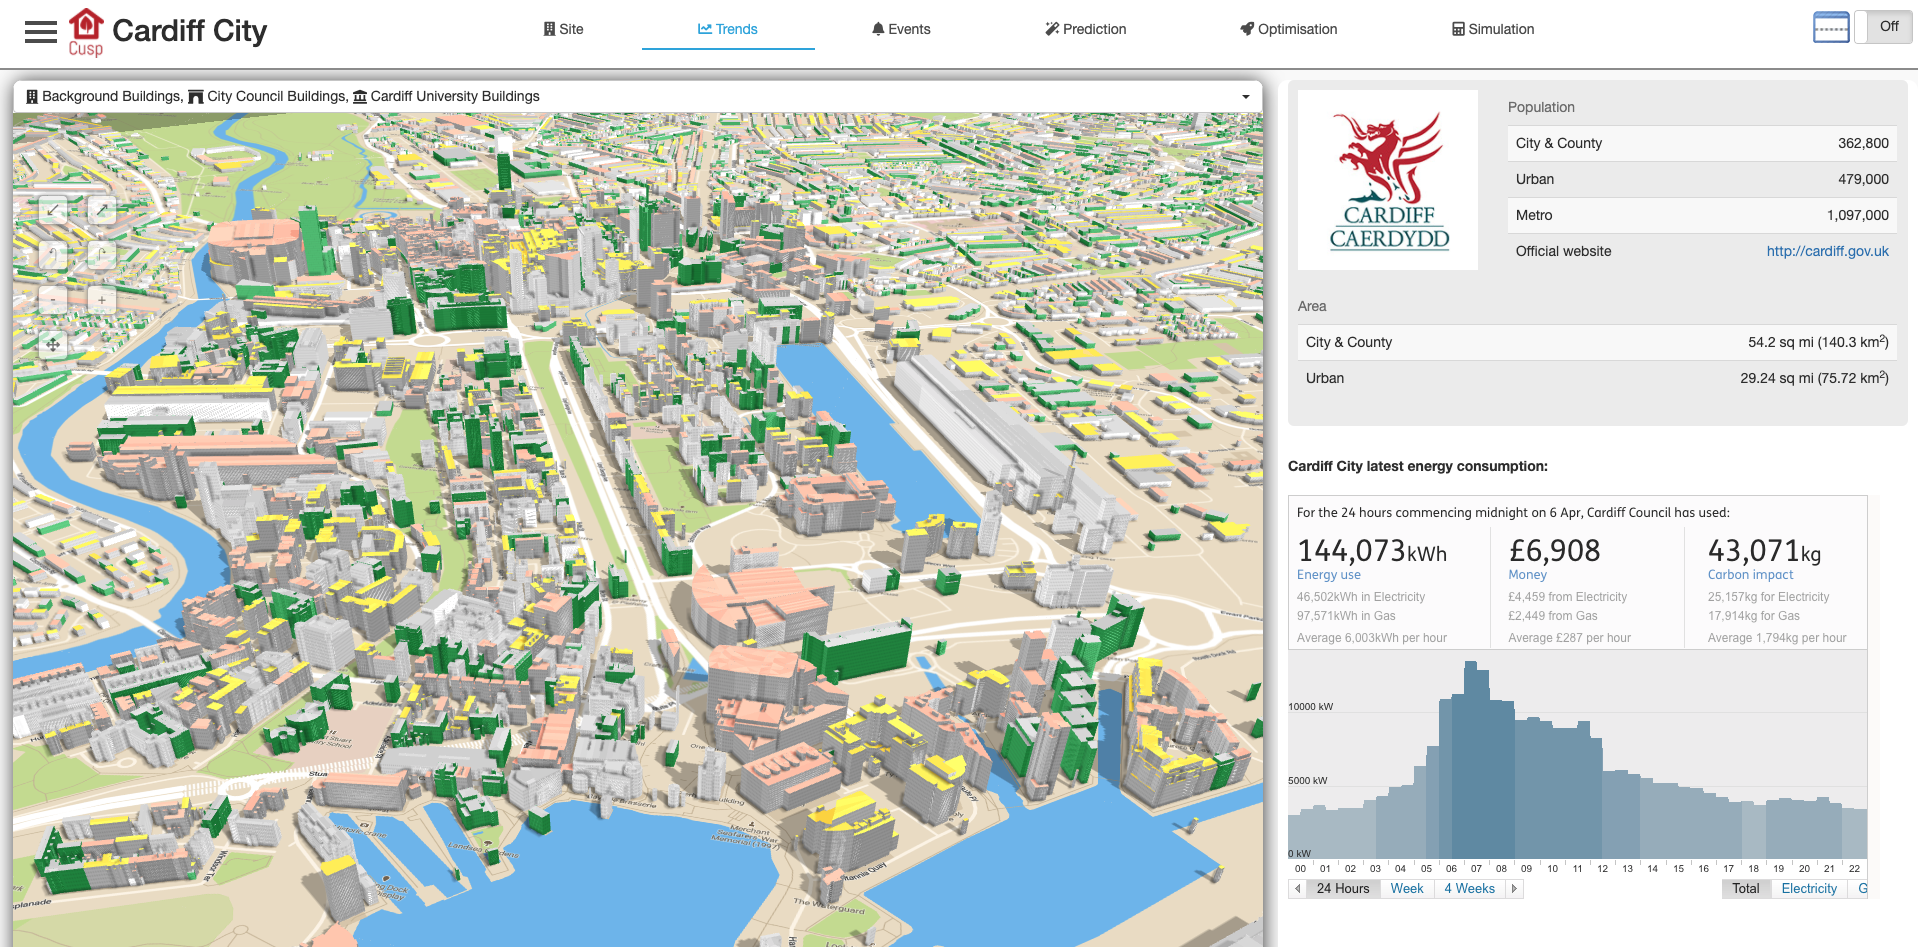Screen dimensions: 1918x947
Task: Go to next period with the right arrow
Action: point(1514,888)
